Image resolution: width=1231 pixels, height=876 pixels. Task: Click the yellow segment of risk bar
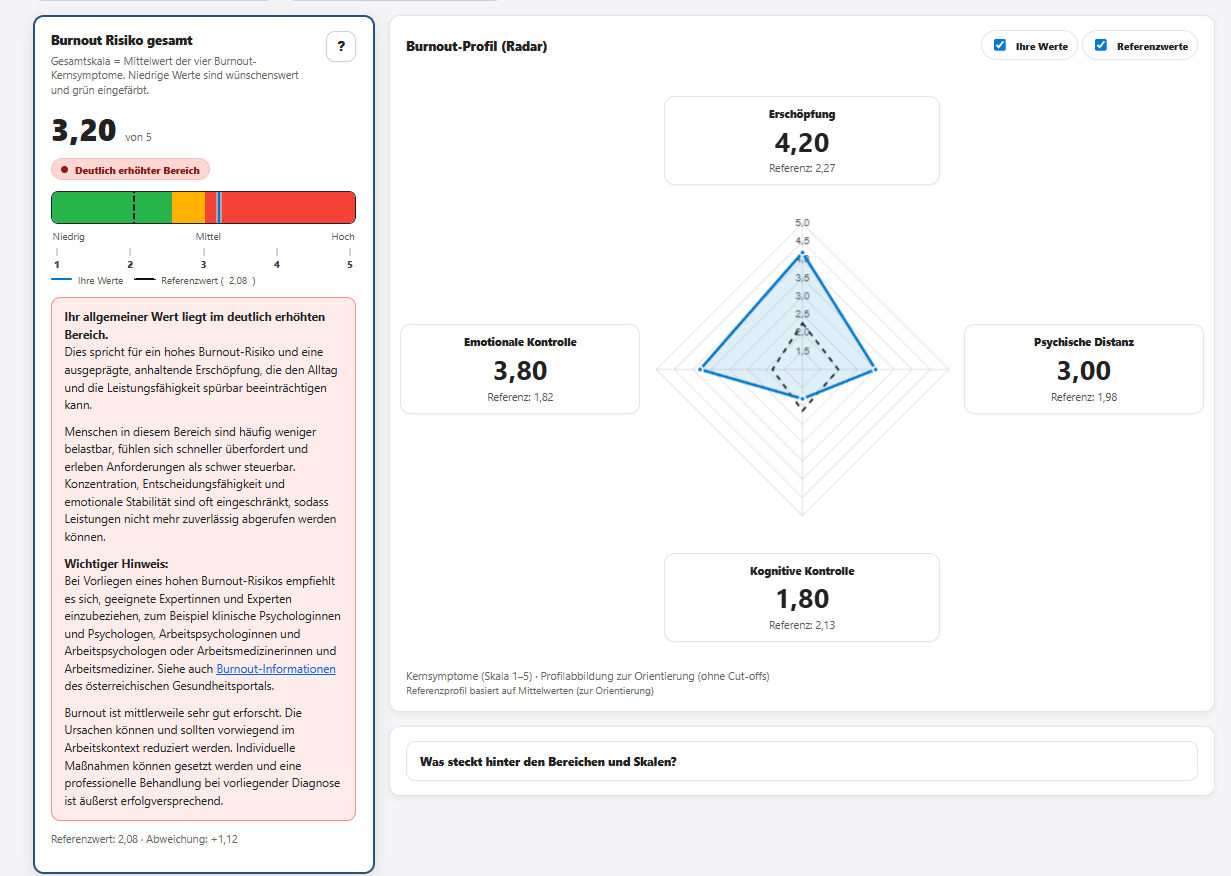point(188,207)
